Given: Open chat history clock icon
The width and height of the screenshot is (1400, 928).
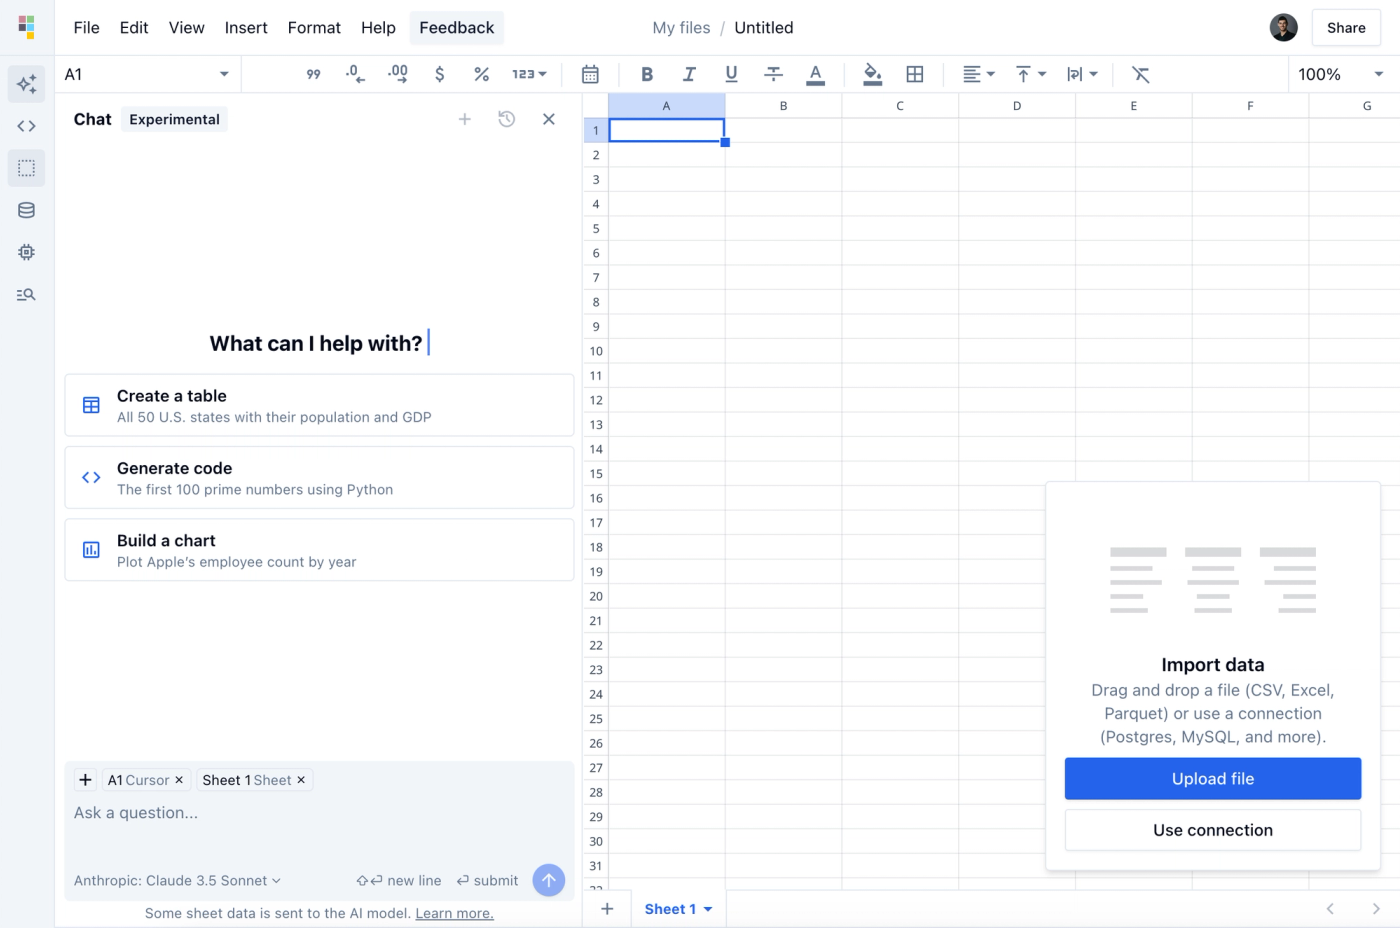Looking at the screenshot, I should (507, 119).
